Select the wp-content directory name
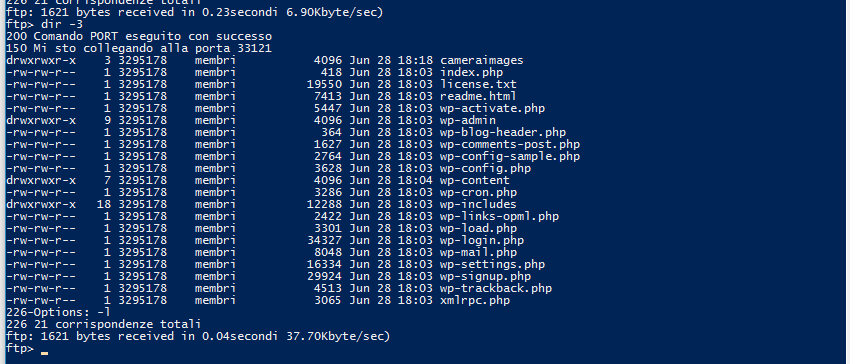850x364 pixels. (x=475, y=180)
